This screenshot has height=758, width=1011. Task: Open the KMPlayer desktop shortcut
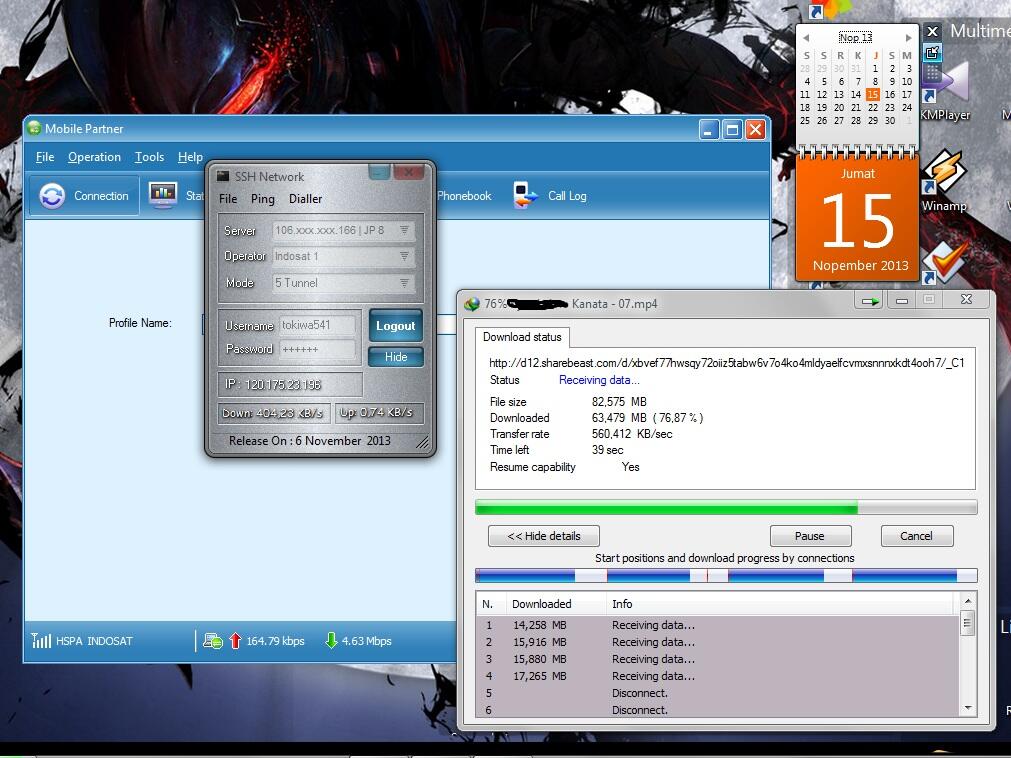pos(946,92)
